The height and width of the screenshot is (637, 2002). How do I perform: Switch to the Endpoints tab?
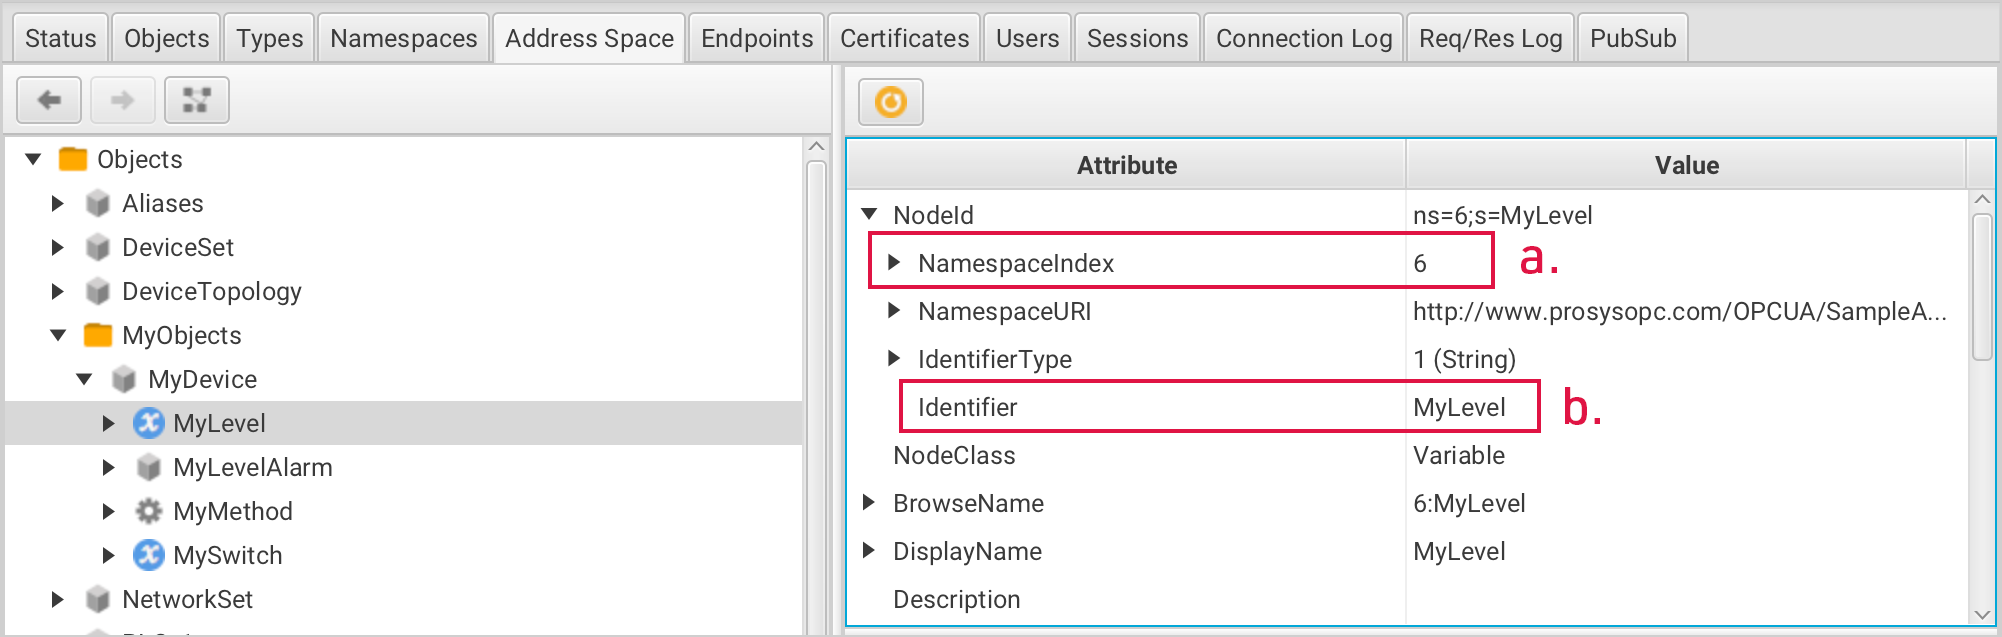pyautogui.click(x=756, y=38)
